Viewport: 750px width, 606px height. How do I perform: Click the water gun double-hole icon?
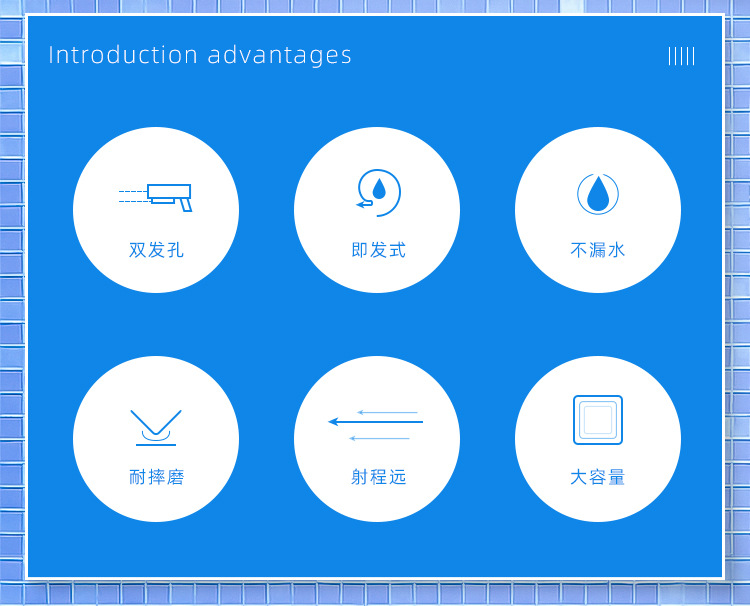[x=155, y=198]
